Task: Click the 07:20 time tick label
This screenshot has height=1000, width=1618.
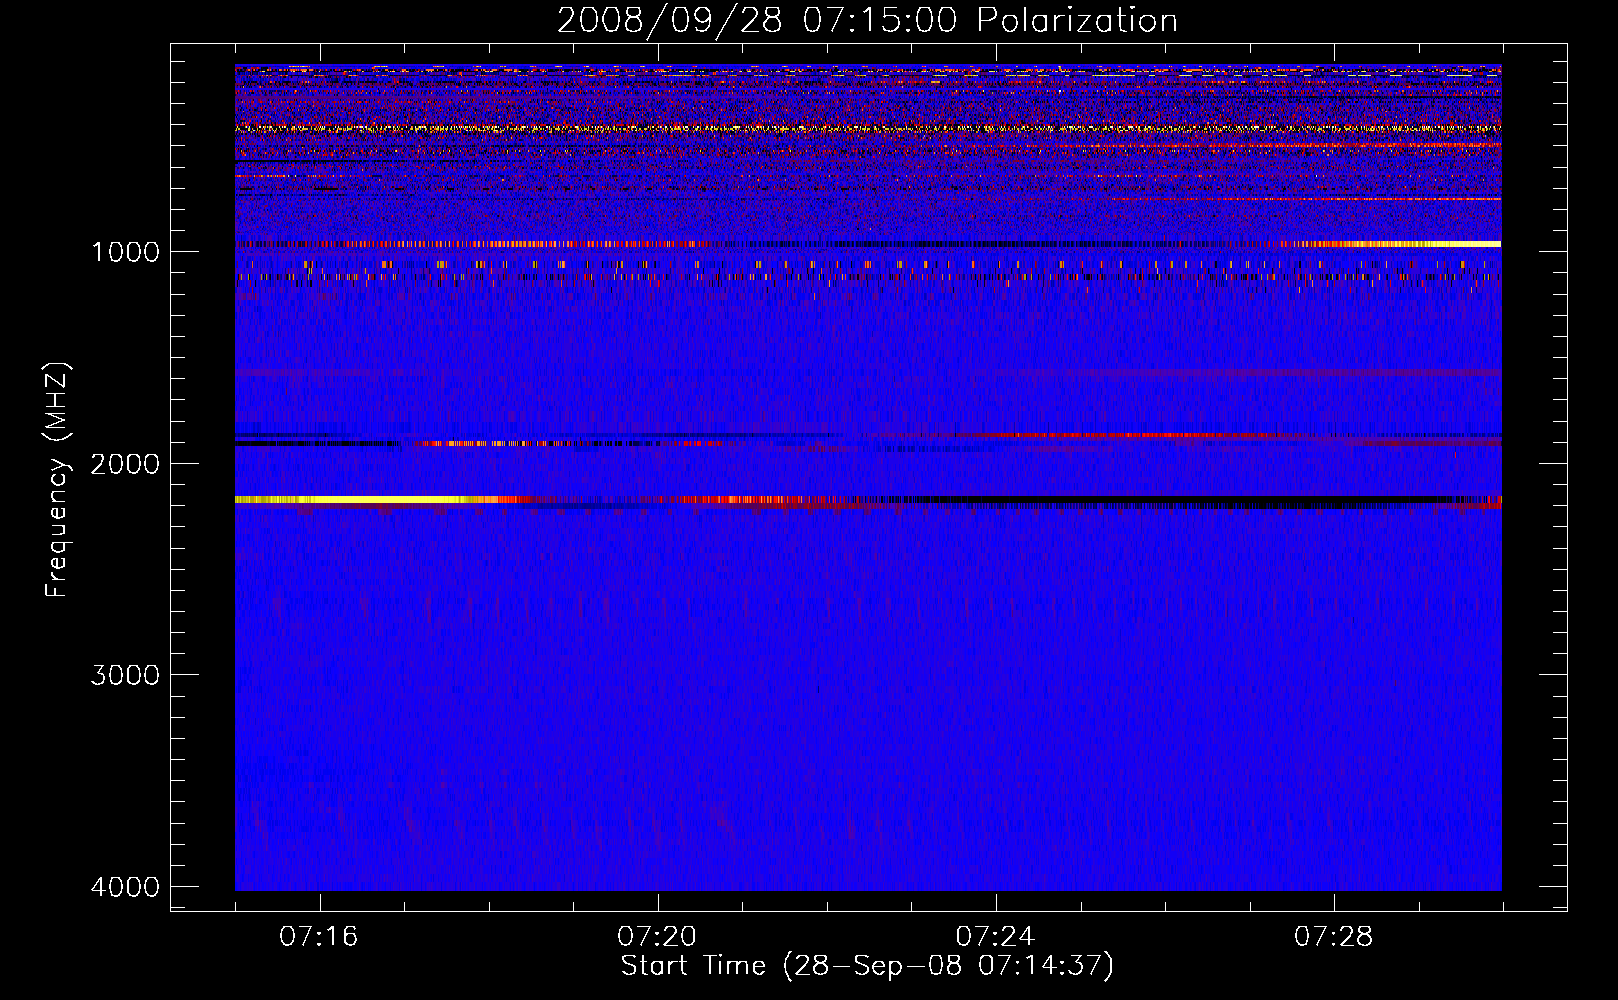Action: [x=657, y=936]
